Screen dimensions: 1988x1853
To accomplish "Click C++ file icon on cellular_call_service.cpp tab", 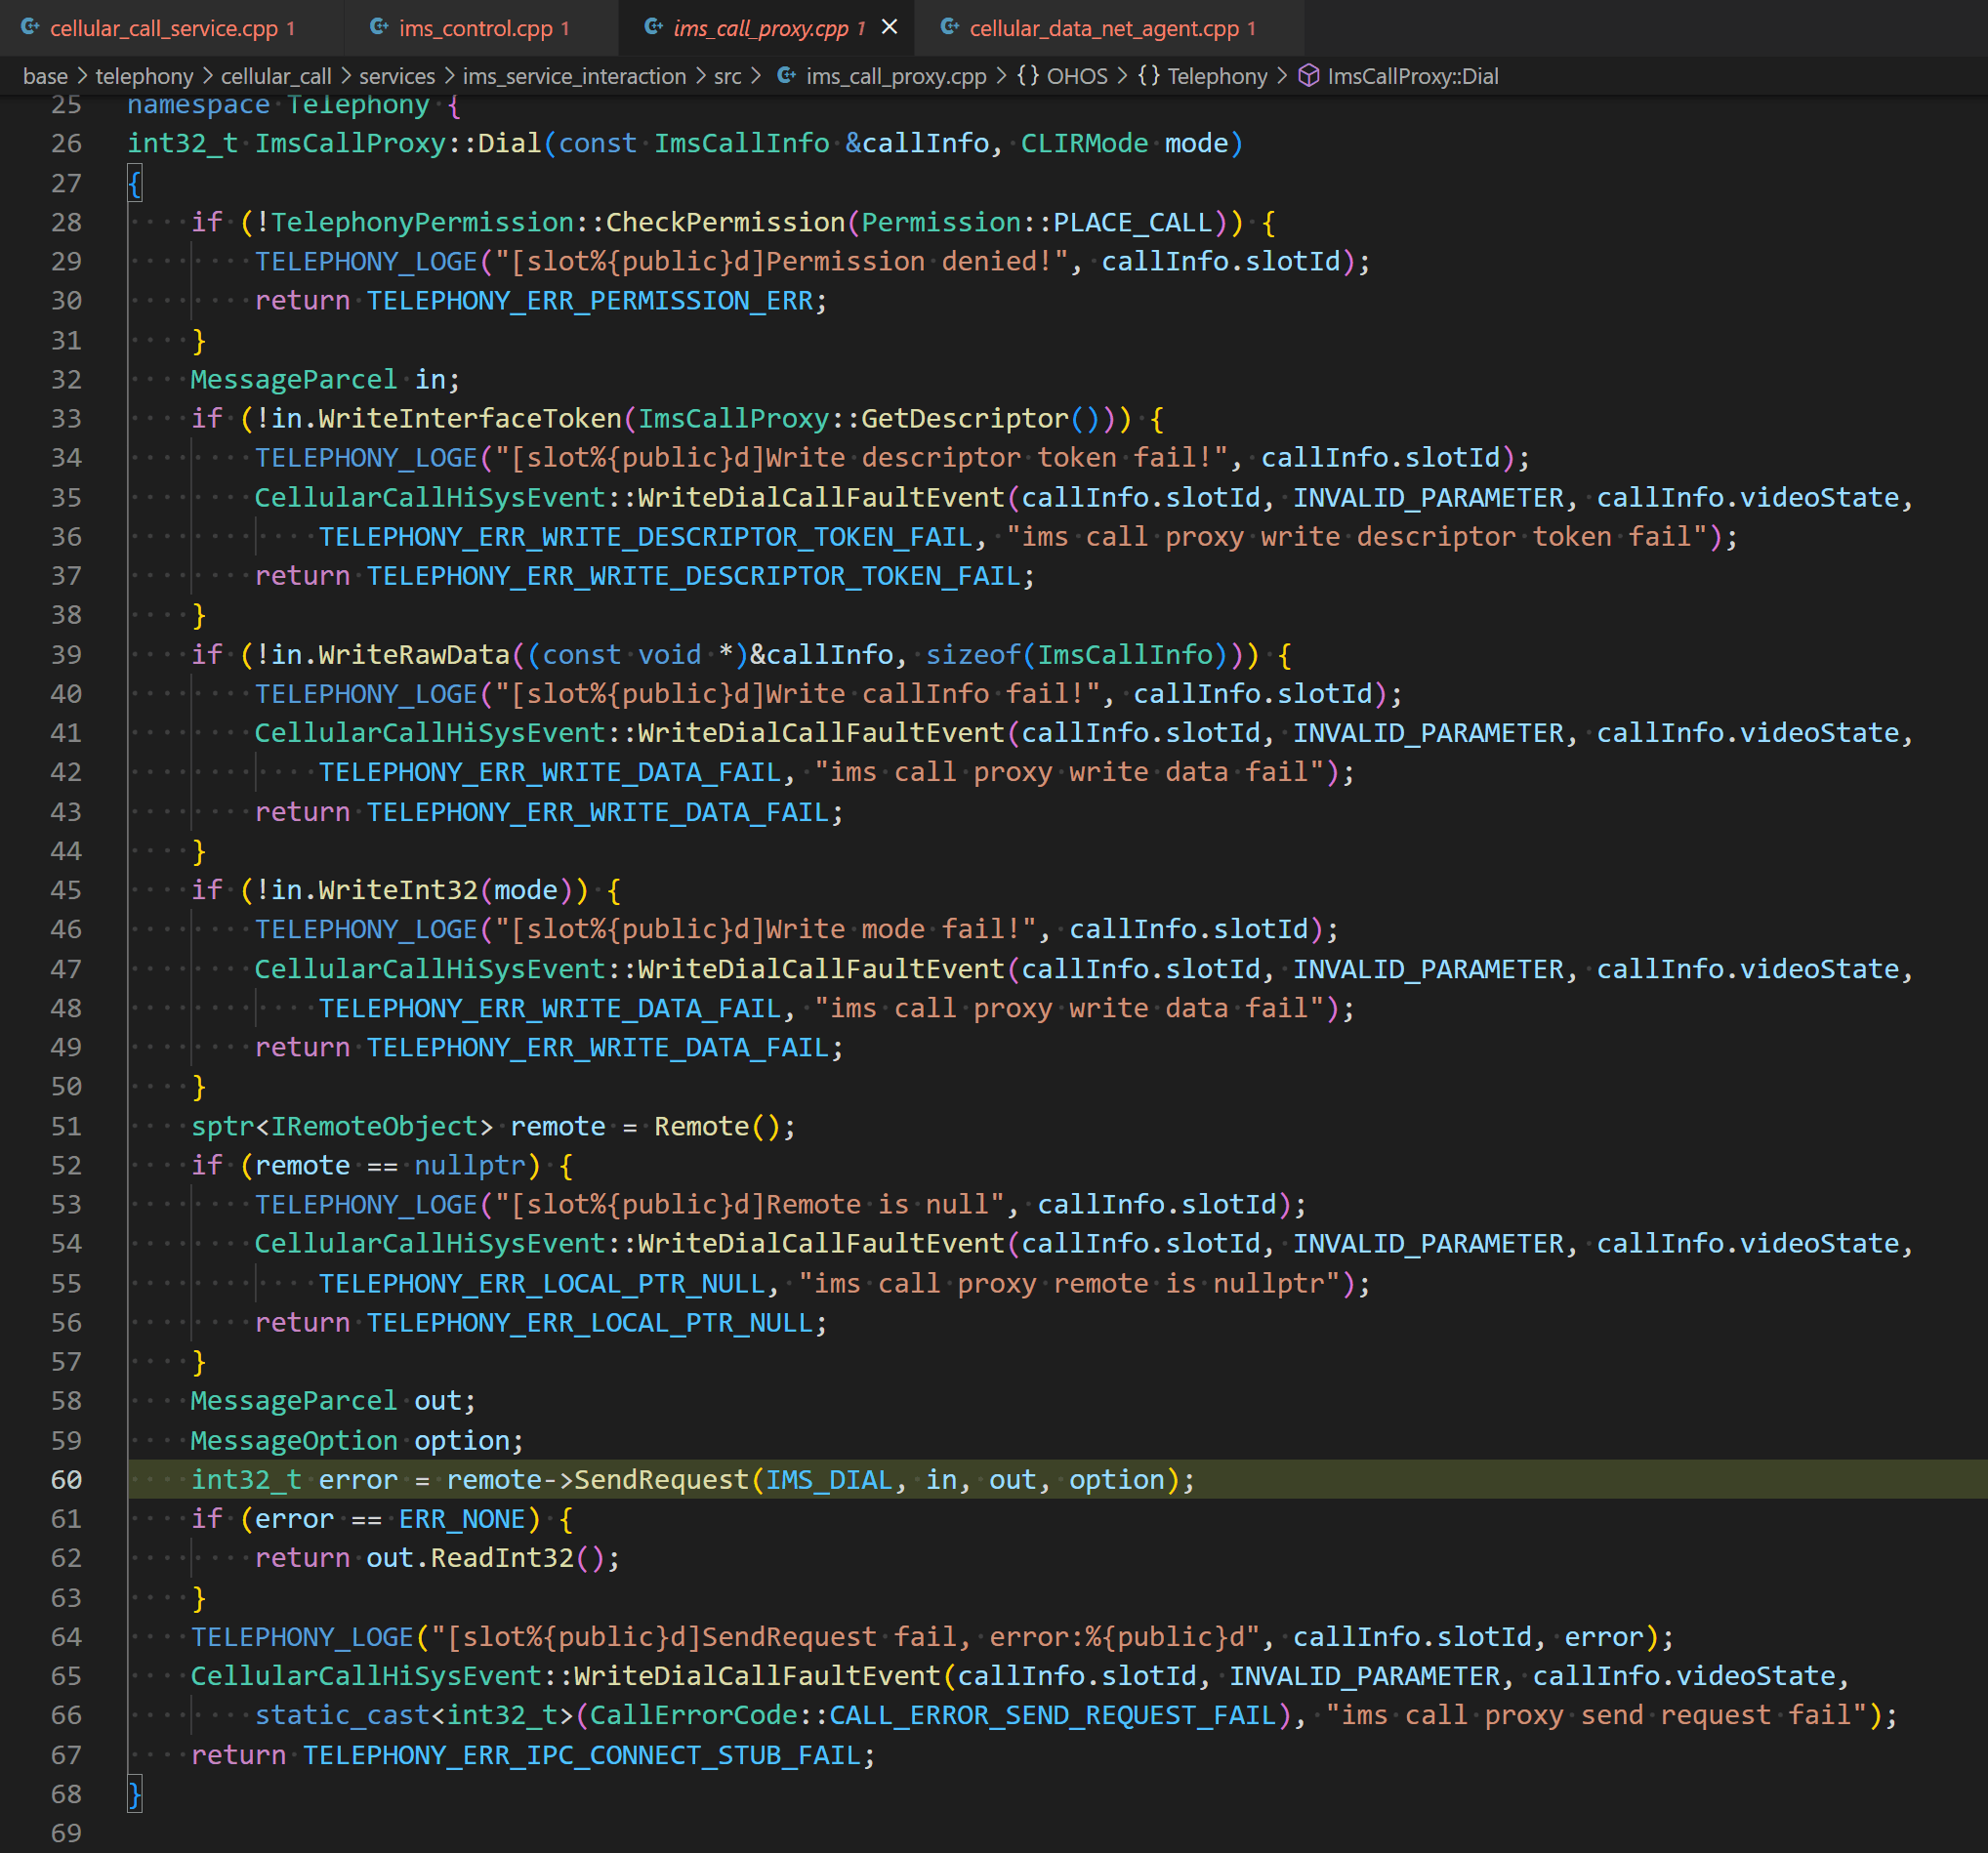I will click(x=30, y=28).
